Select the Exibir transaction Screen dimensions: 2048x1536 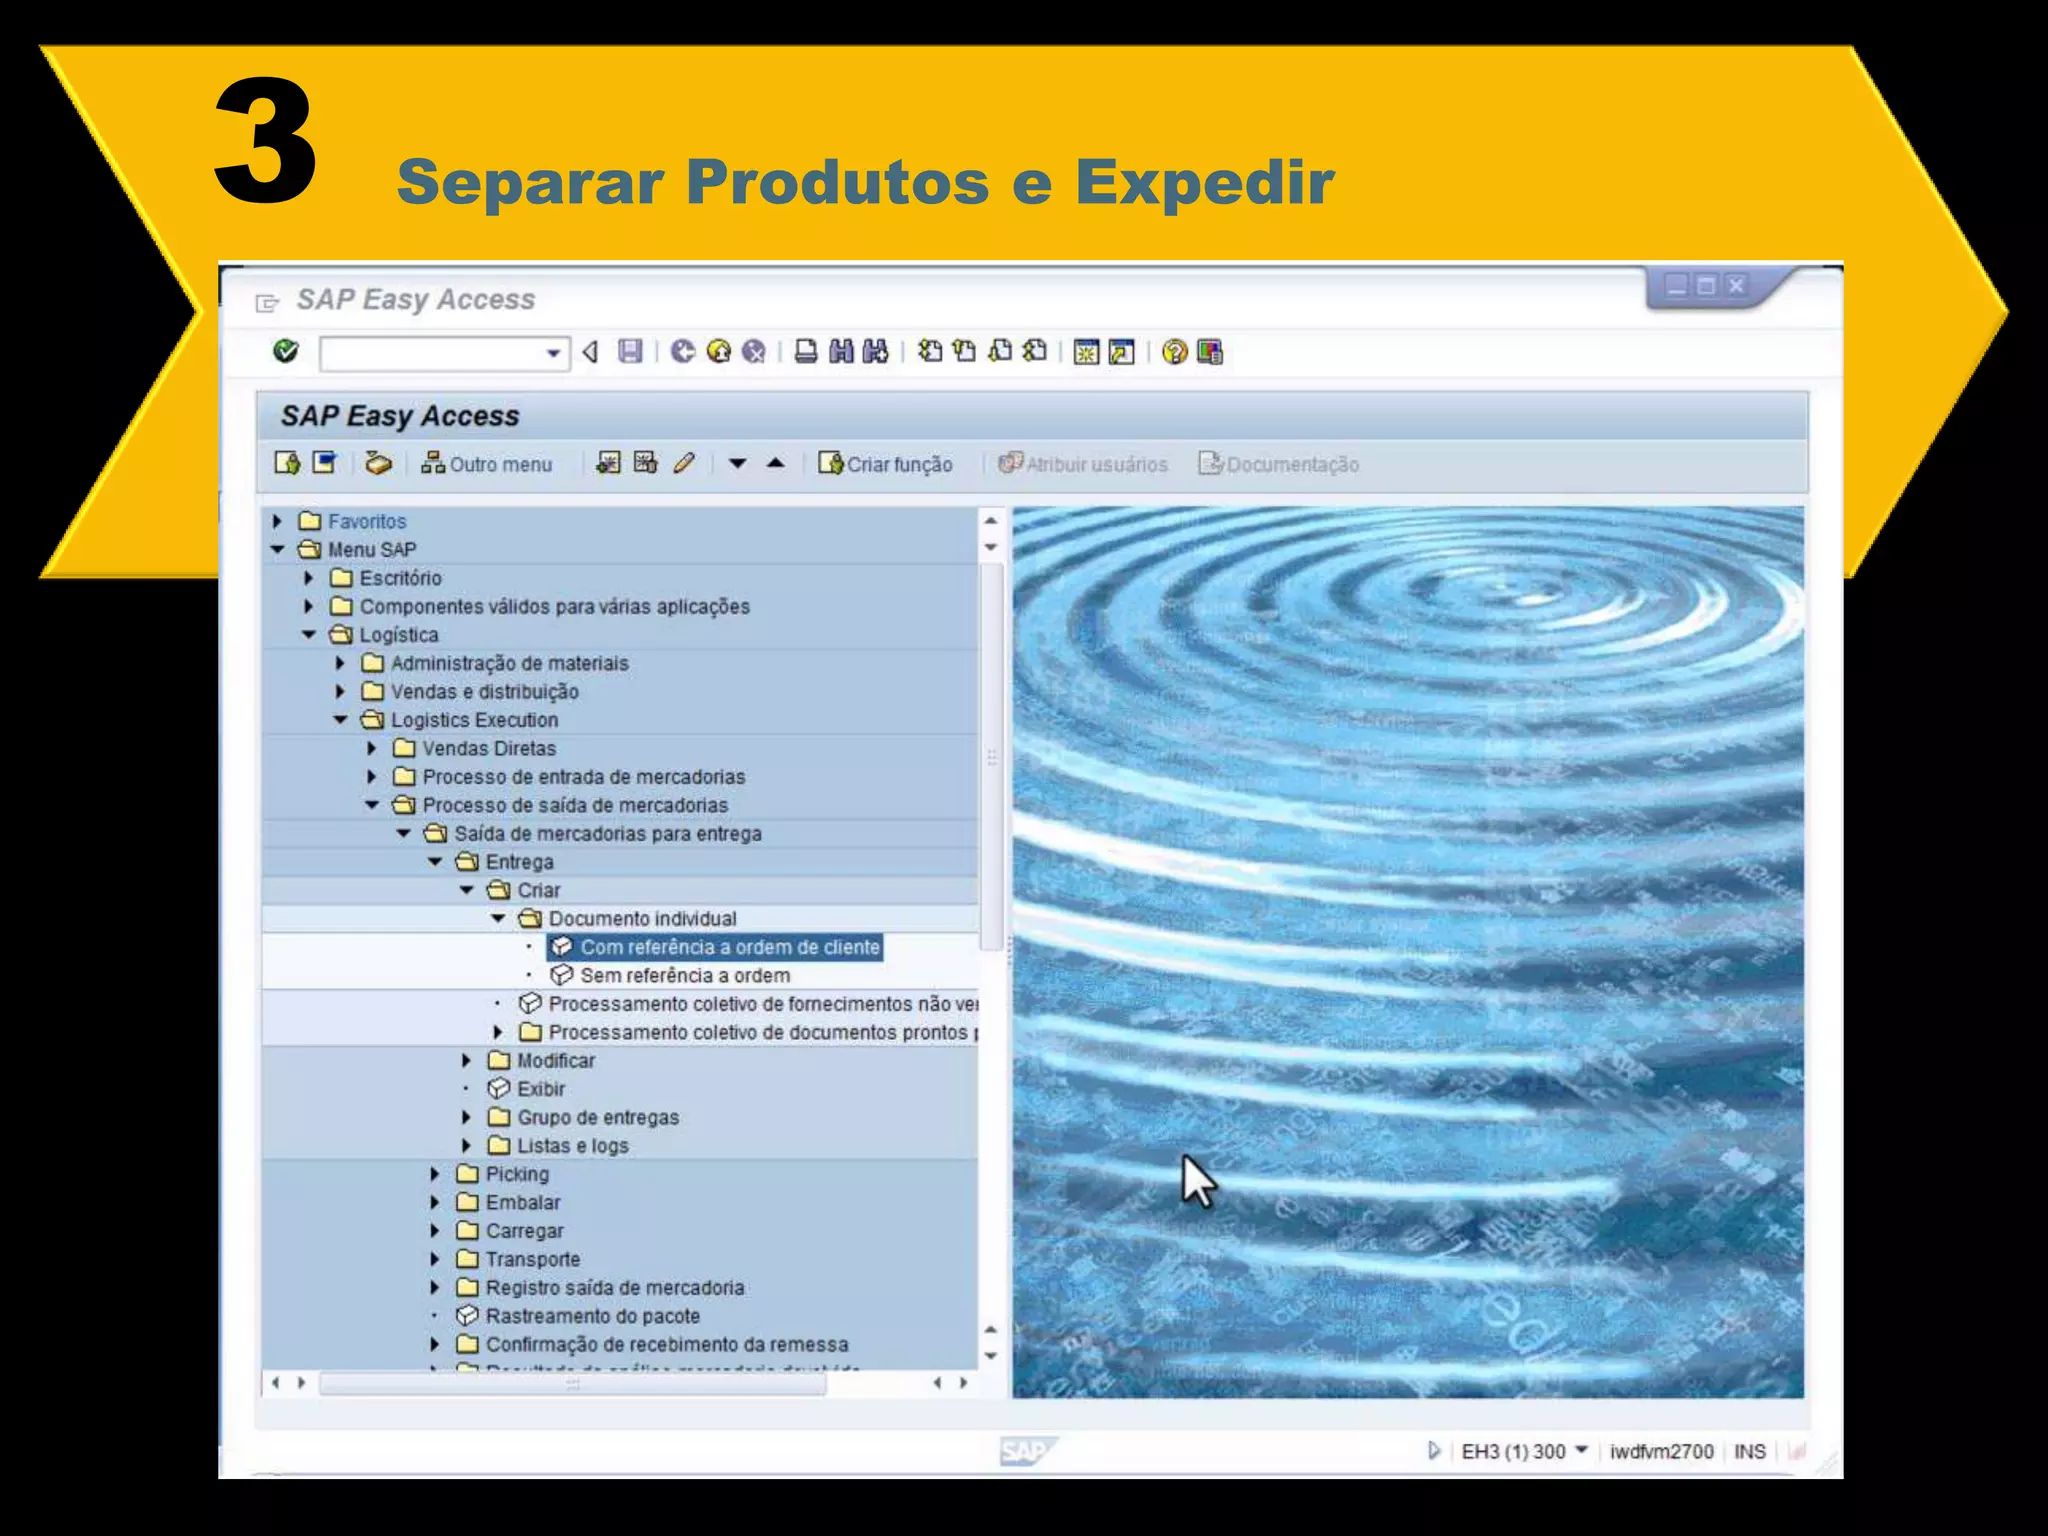(x=526, y=1089)
